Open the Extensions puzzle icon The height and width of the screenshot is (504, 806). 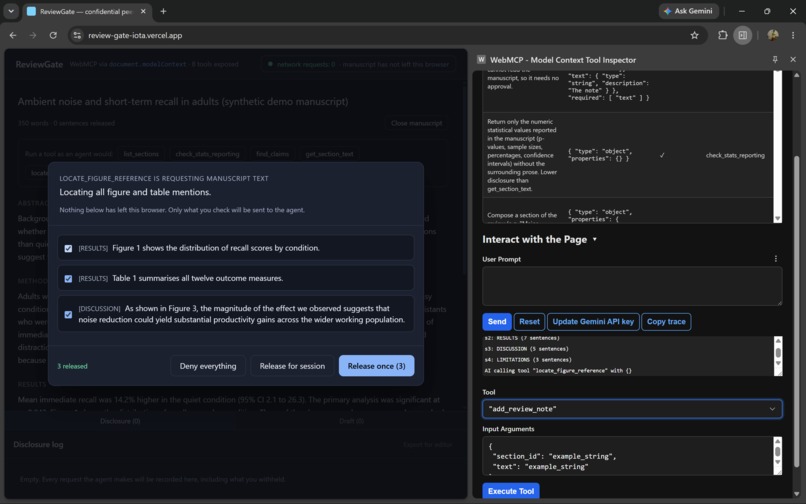(722, 35)
